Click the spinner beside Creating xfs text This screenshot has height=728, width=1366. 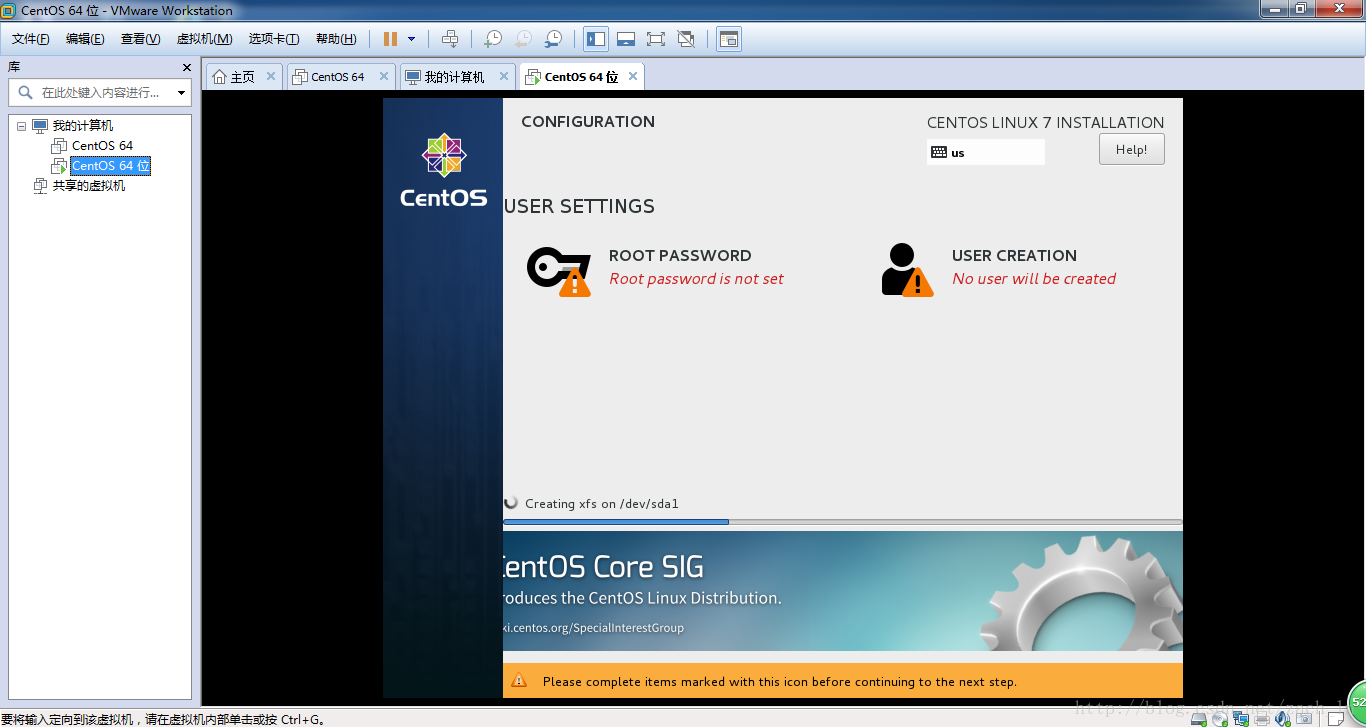511,503
